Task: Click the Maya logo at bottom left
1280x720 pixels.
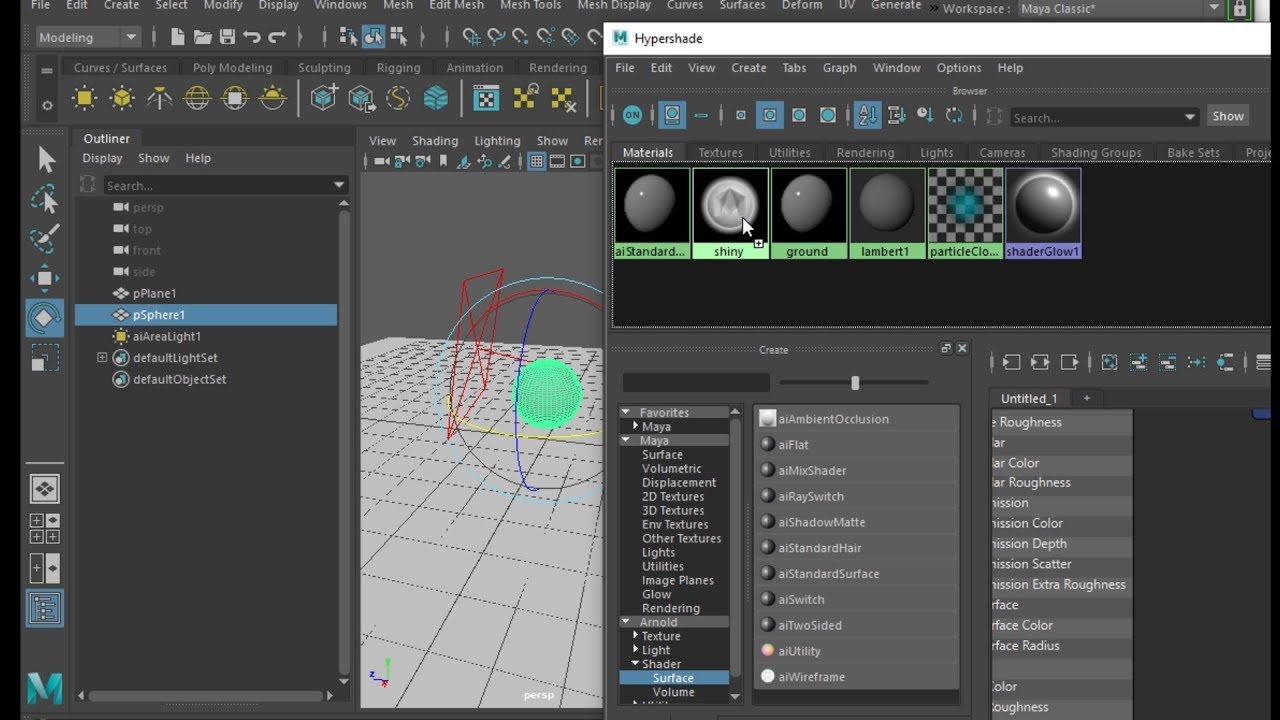Action: click(x=45, y=688)
